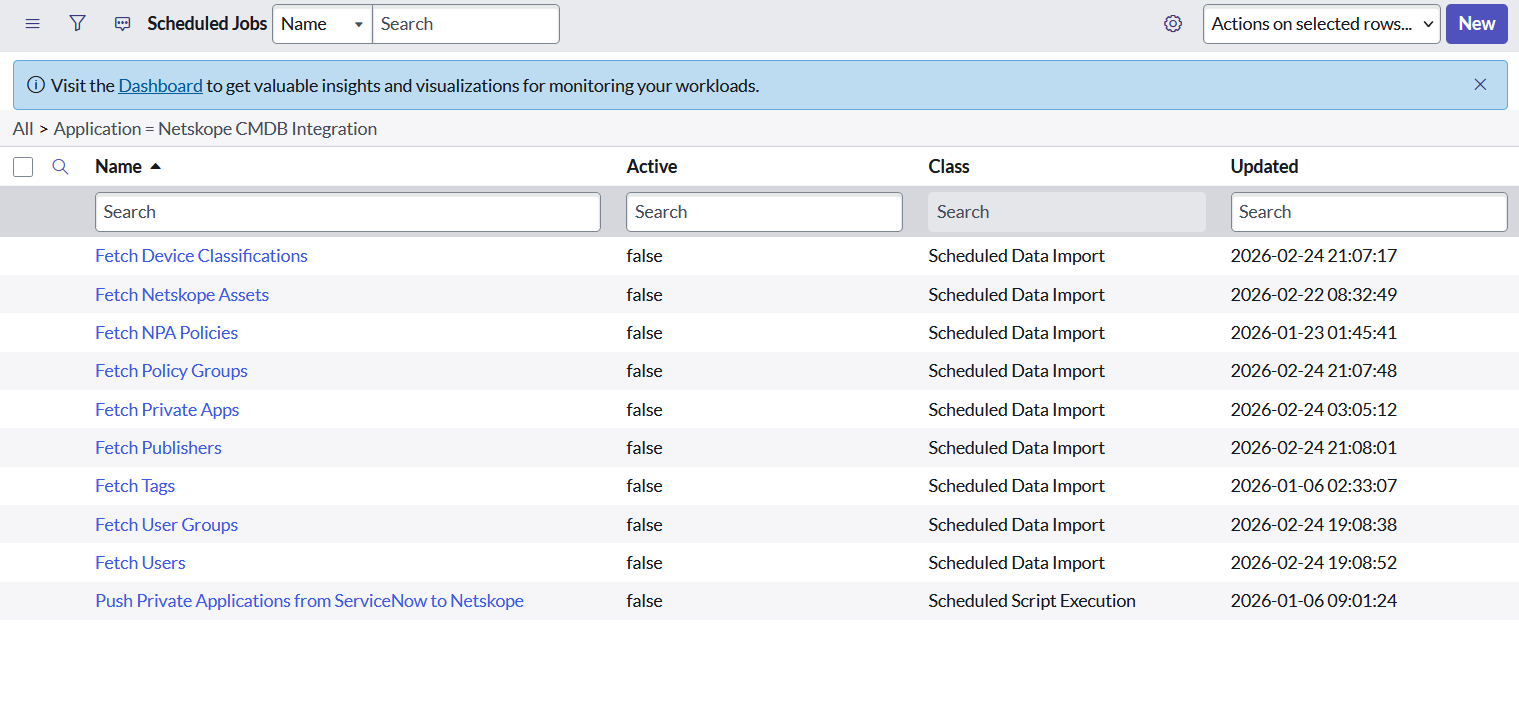
Task: Open the personalize list gear icon
Action: (1173, 24)
